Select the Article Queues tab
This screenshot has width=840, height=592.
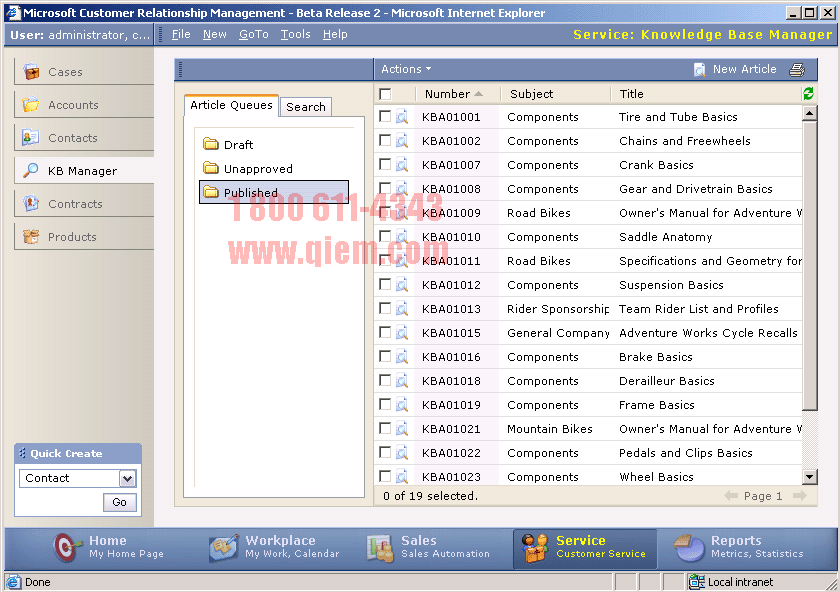click(x=231, y=105)
